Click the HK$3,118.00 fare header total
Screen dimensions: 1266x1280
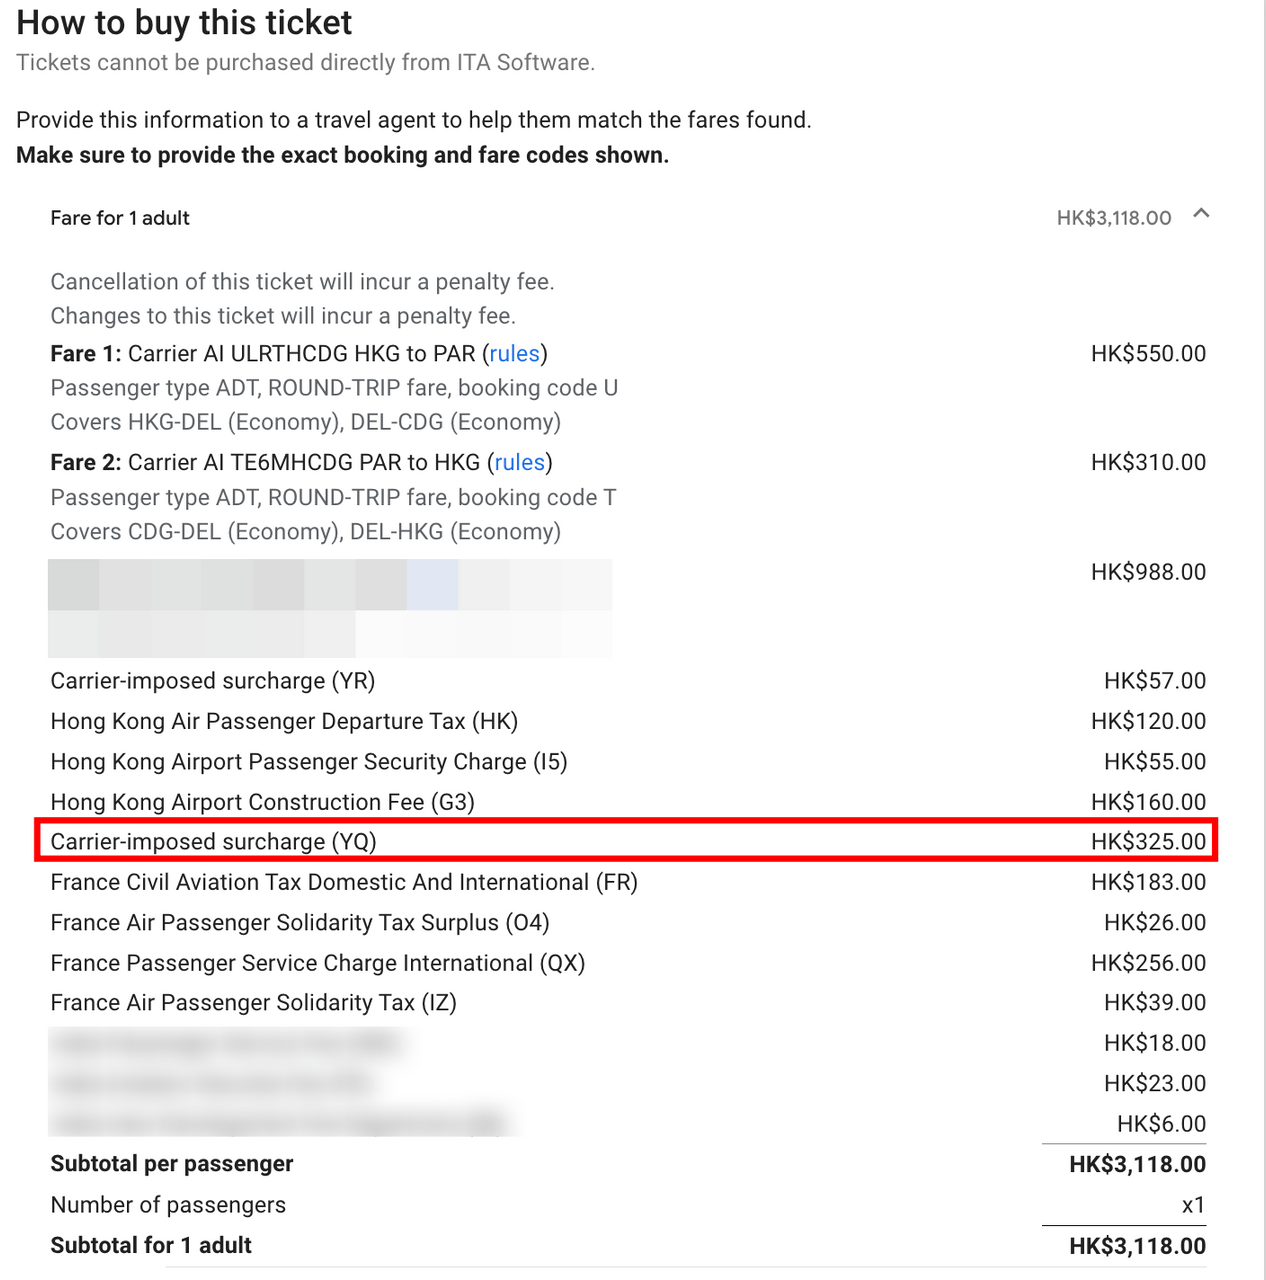(1113, 218)
